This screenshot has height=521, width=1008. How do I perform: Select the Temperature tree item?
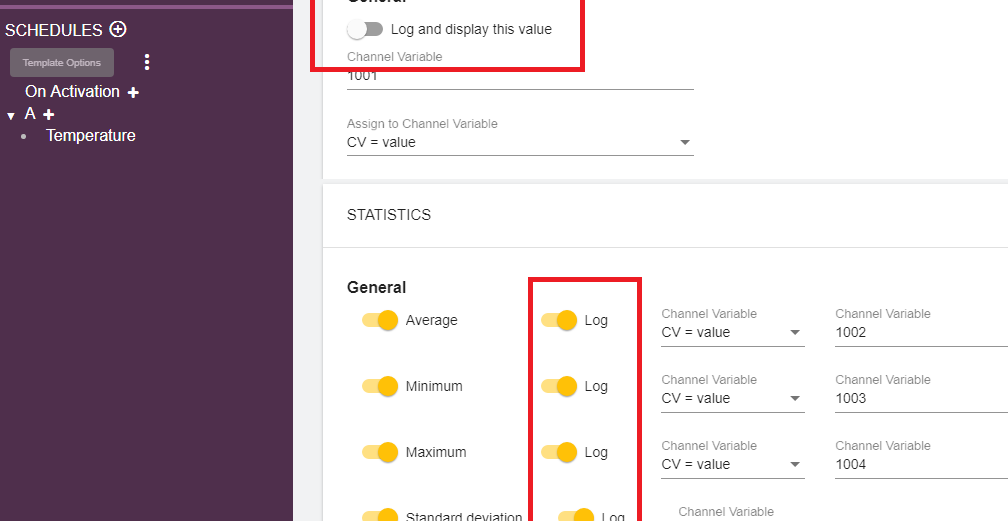[90, 136]
